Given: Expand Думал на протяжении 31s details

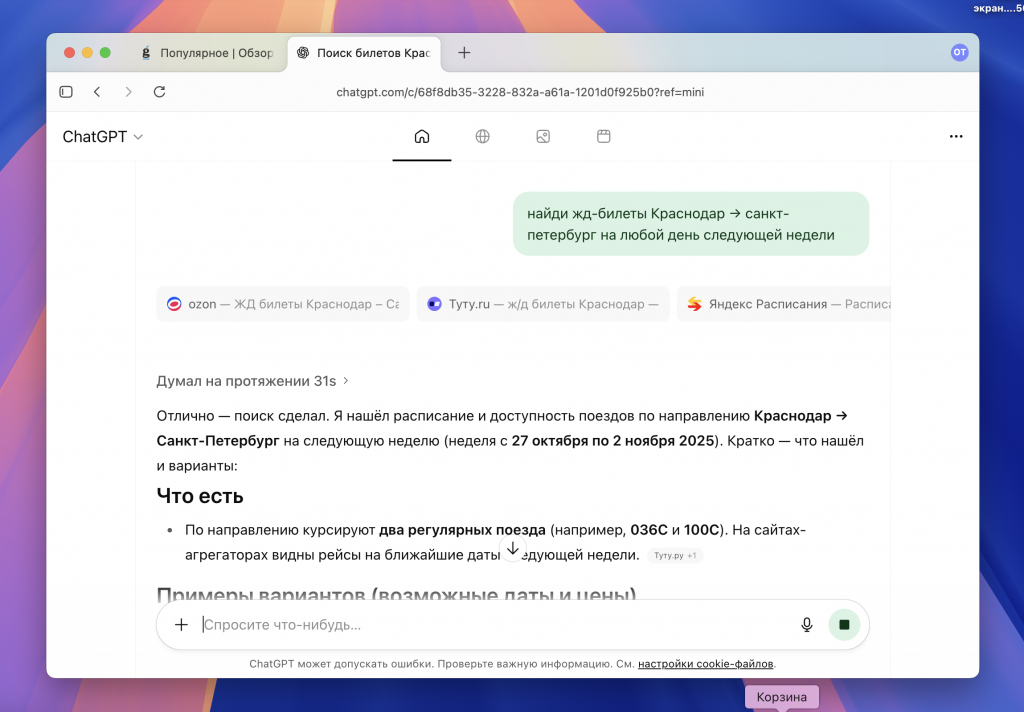Looking at the screenshot, I should click(x=253, y=381).
